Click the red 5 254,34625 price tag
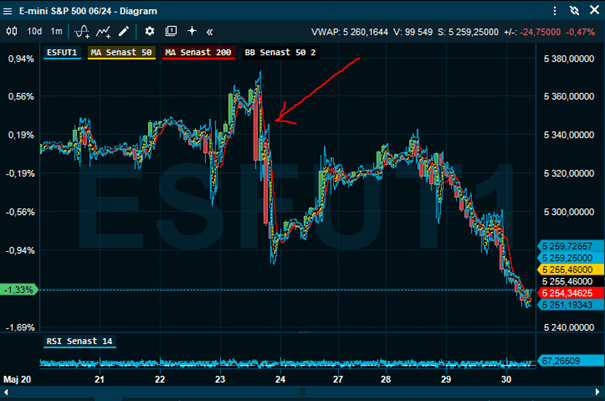The height and width of the screenshot is (401, 605). [571, 293]
